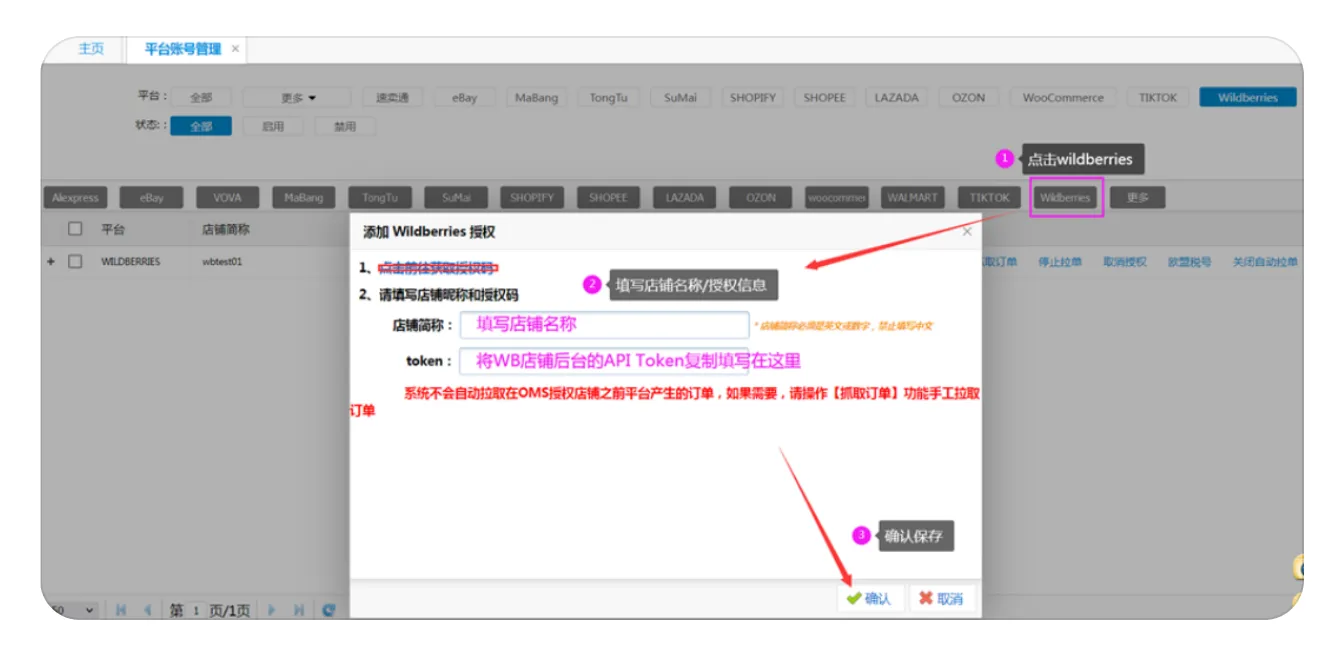
Task: Click the 取消授权 link in the row
Action: click(x=1124, y=262)
